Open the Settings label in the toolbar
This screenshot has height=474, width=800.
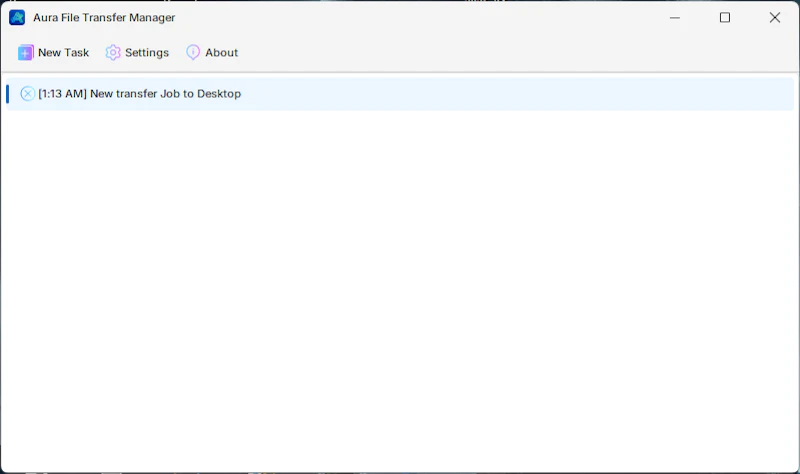point(147,53)
